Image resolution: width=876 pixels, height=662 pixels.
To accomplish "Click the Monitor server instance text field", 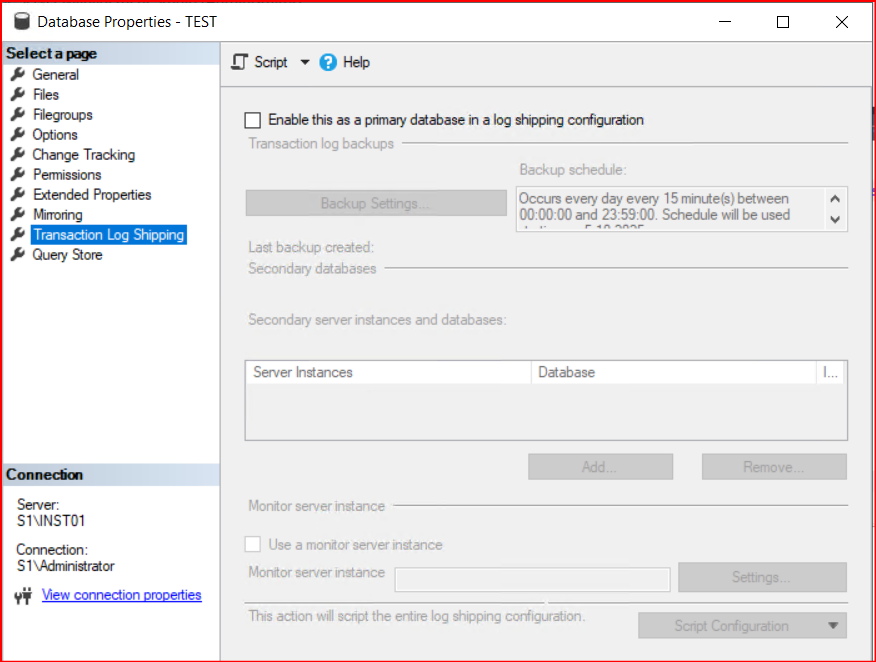I will point(532,579).
